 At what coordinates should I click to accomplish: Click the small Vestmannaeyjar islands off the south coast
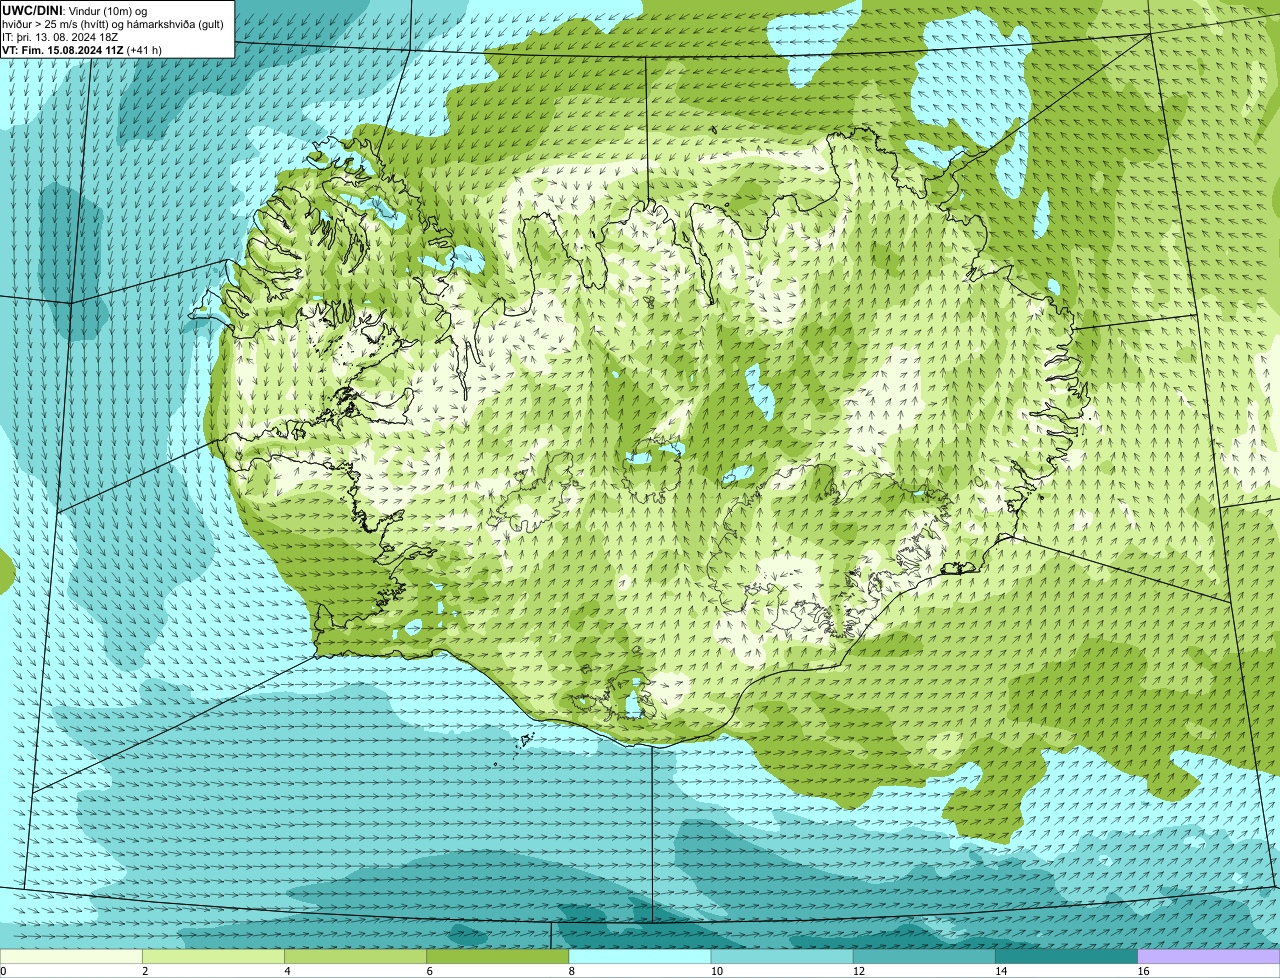523,743
